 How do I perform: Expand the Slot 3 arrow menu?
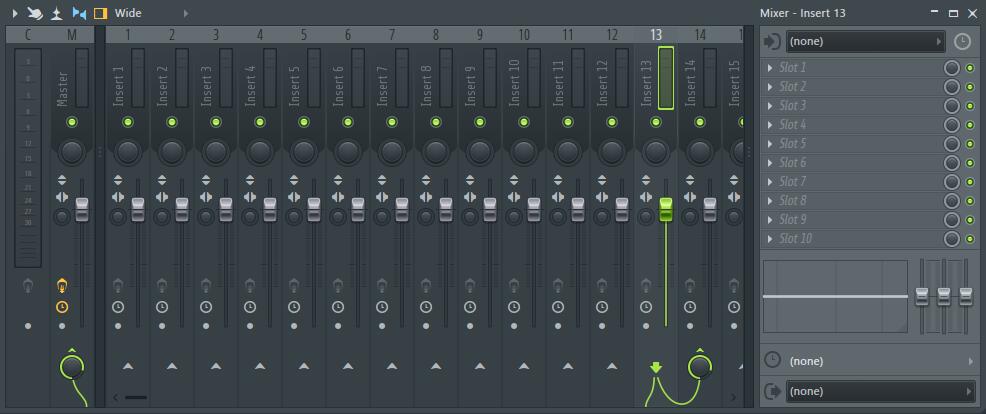tap(770, 106)
